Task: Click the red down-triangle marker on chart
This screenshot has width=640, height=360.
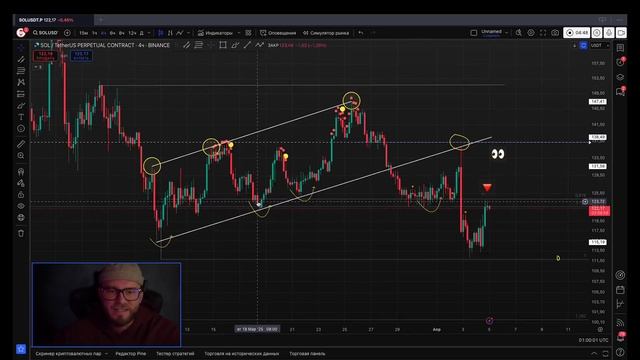Action: click(x=487, y=187)
